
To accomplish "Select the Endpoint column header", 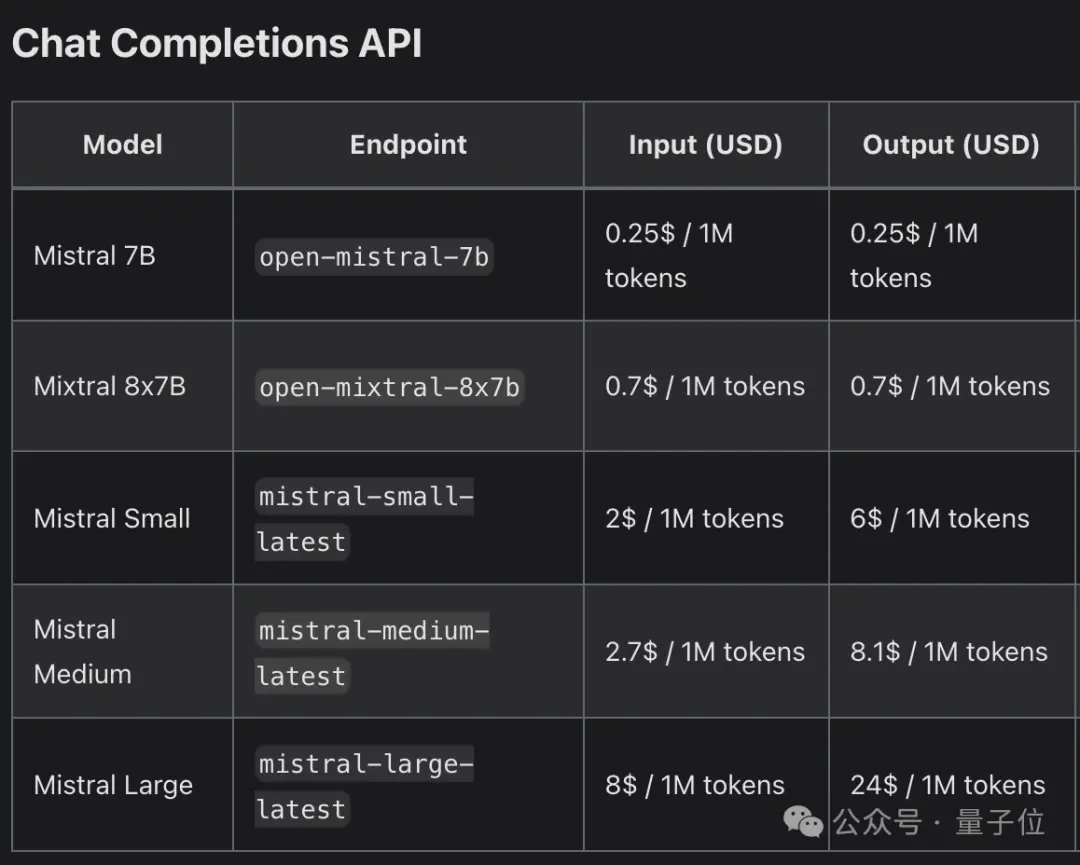I will 408,145.
